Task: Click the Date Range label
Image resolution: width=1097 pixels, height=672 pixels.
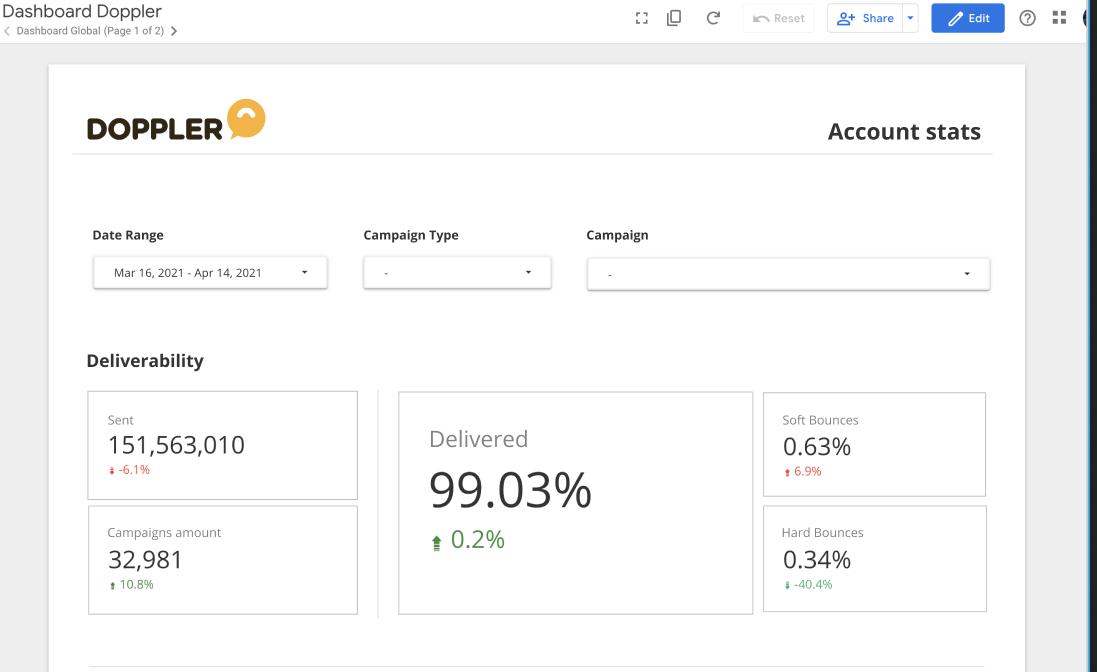Action: (128, 235)
